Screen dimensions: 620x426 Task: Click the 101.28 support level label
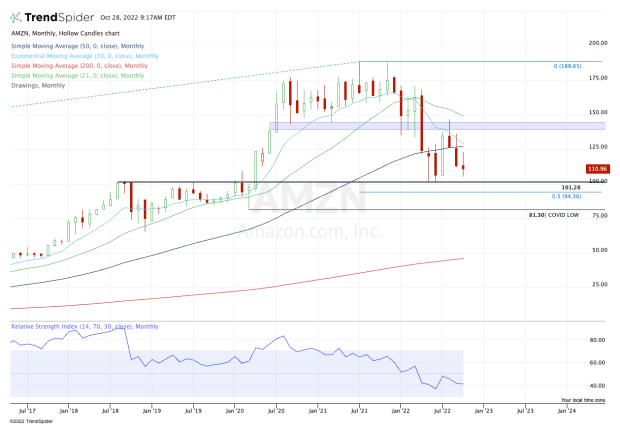[x=571, y=187]
